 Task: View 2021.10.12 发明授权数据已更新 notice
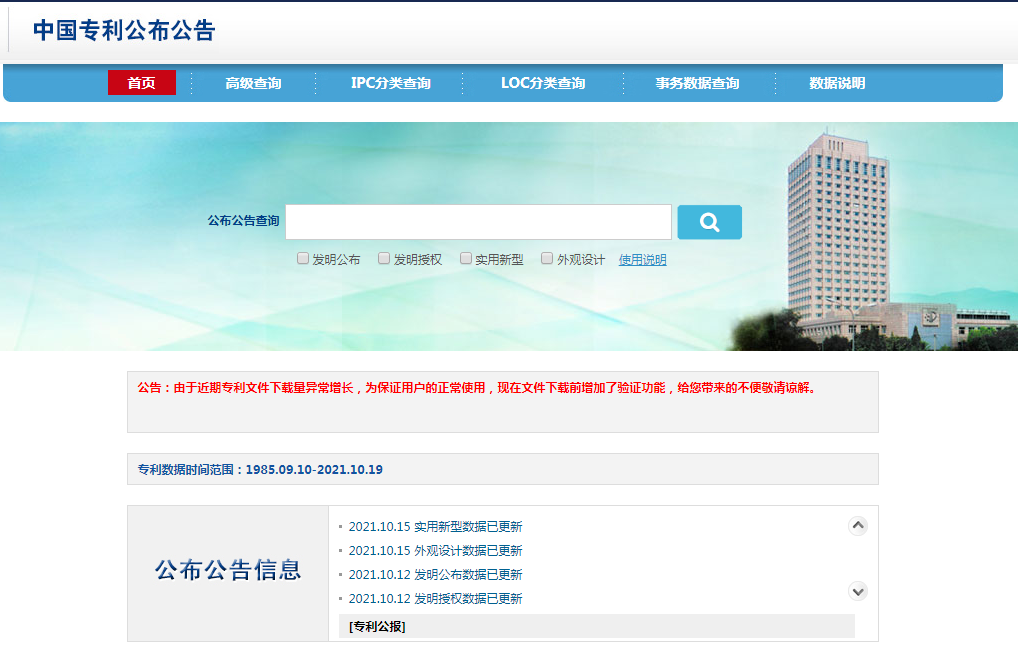[x=435, y=599]
